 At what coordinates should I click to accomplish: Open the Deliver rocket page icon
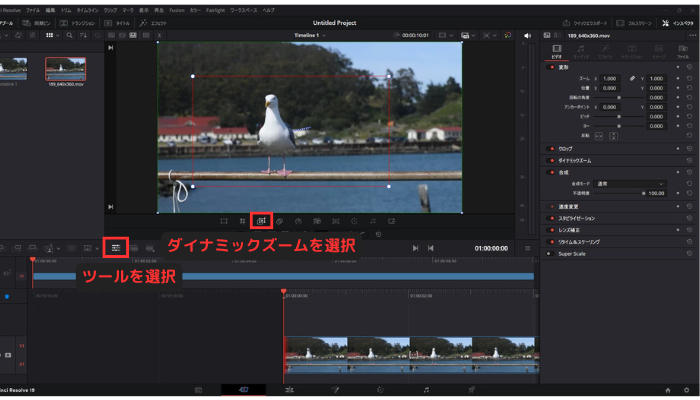471,390
